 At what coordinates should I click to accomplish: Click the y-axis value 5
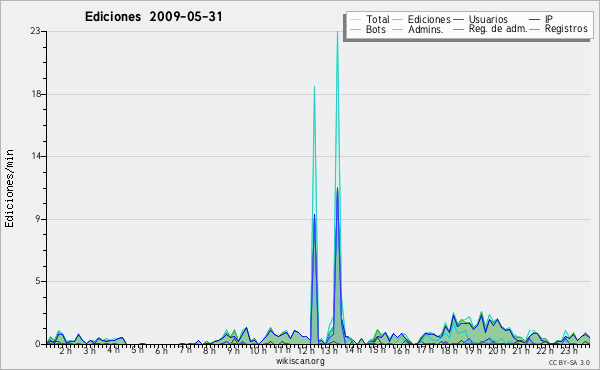click(x=38, y=281)
